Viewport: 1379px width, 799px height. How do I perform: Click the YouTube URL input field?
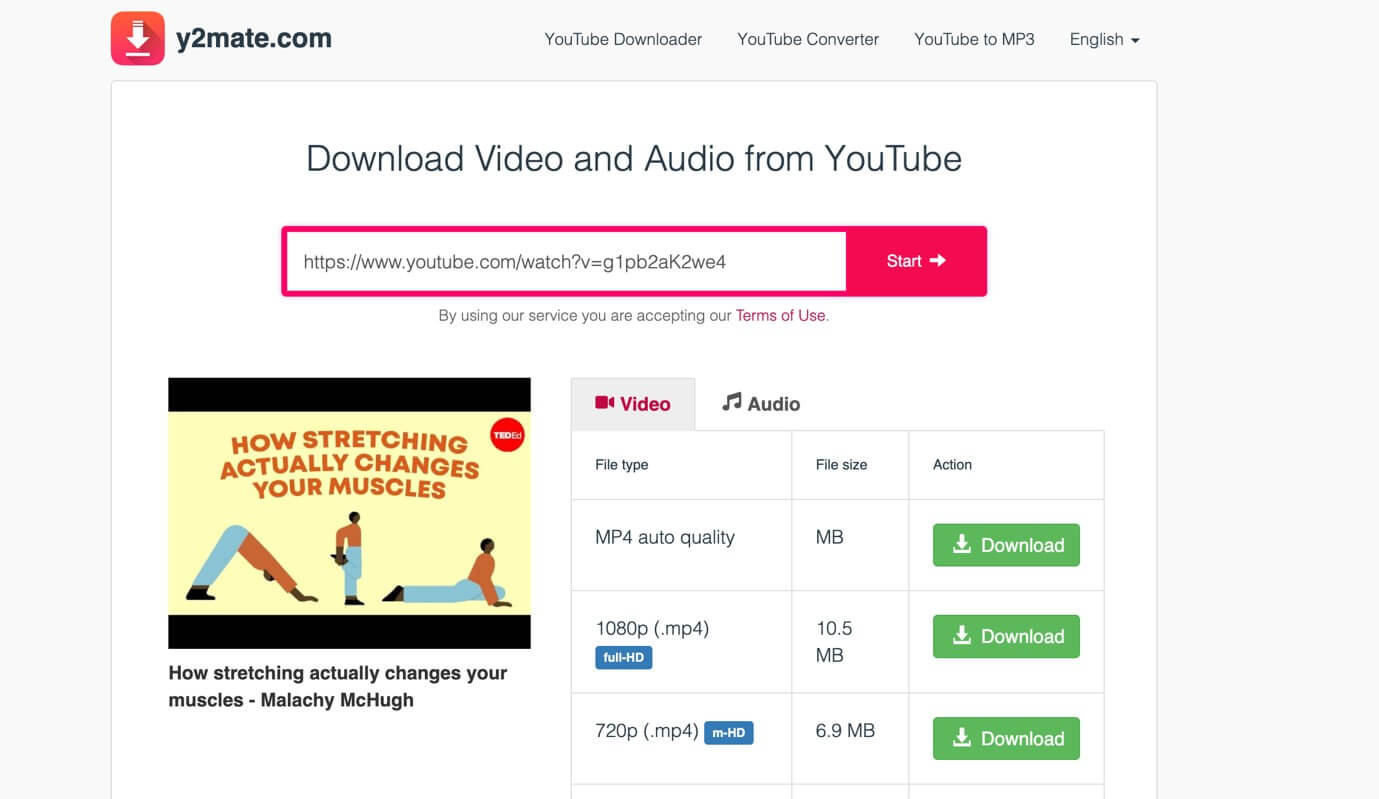566,262
